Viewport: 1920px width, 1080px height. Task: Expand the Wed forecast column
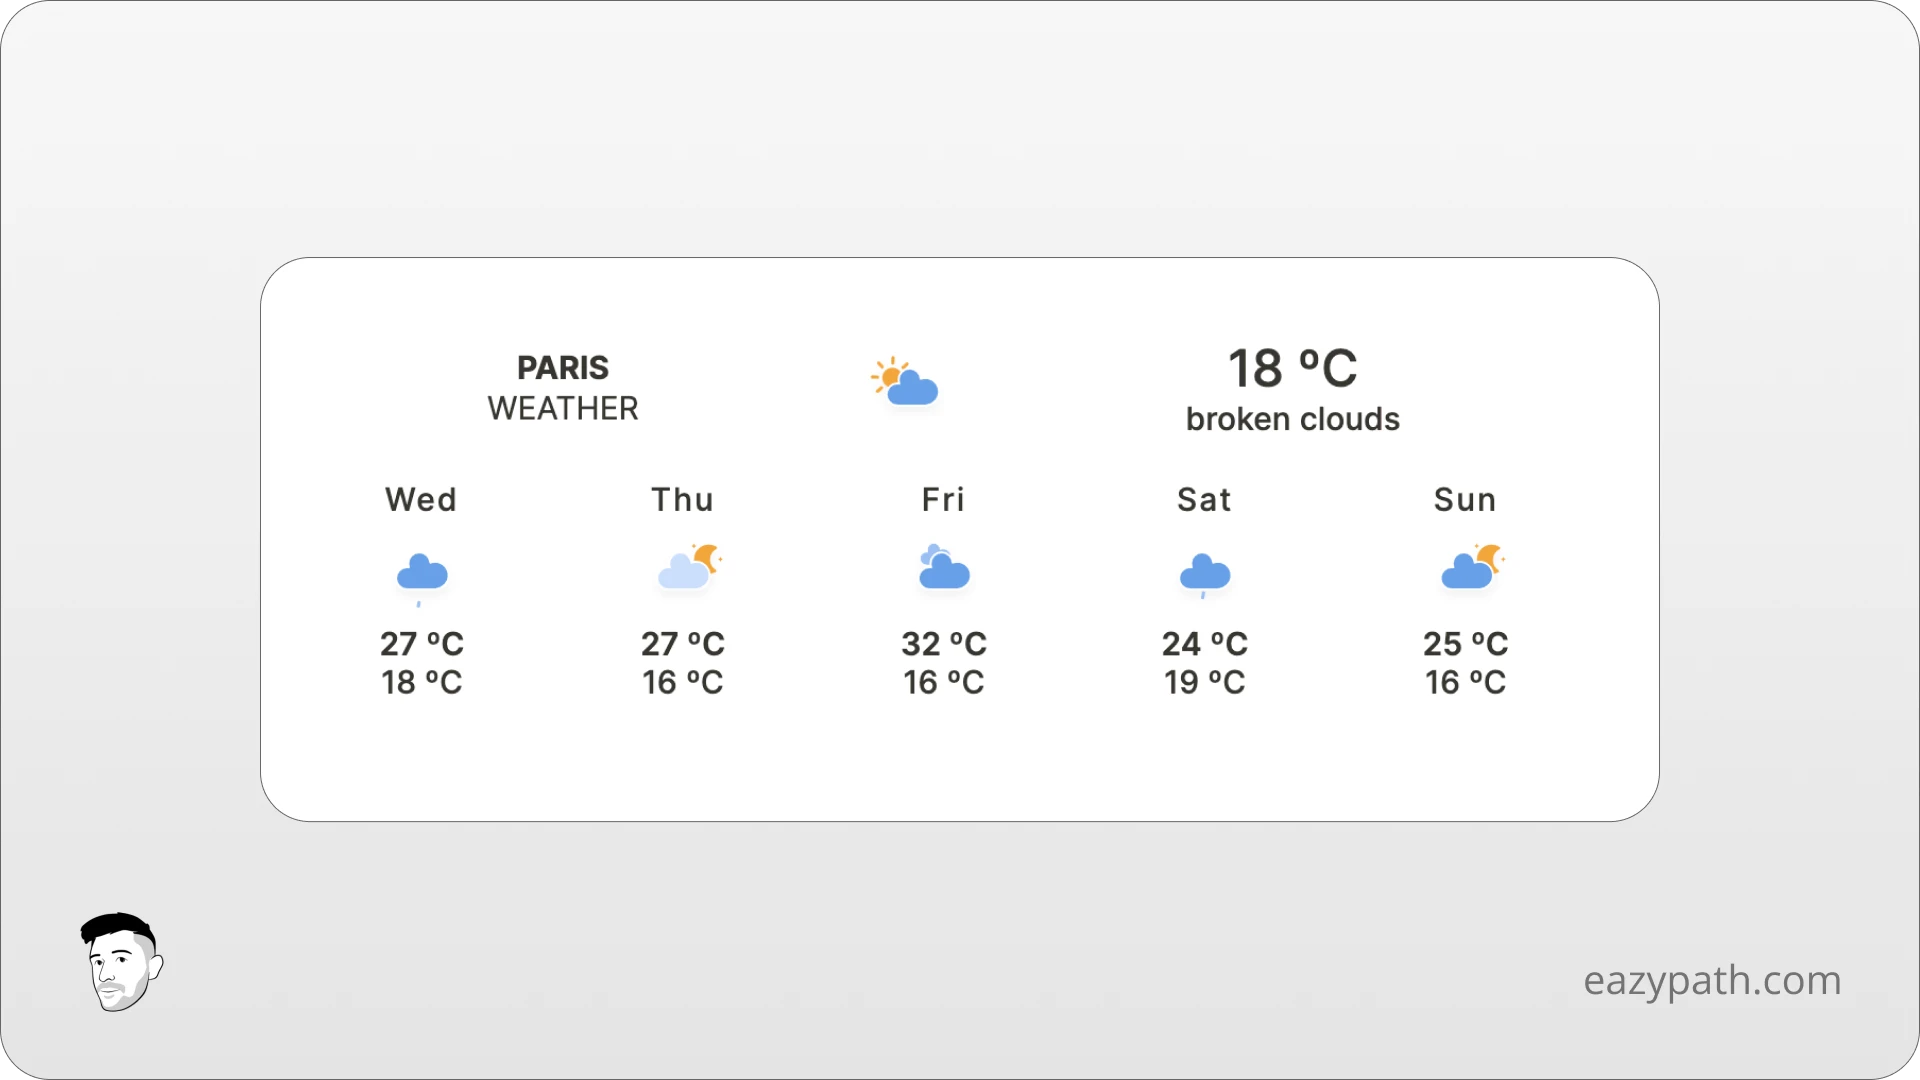pos(420,590)
